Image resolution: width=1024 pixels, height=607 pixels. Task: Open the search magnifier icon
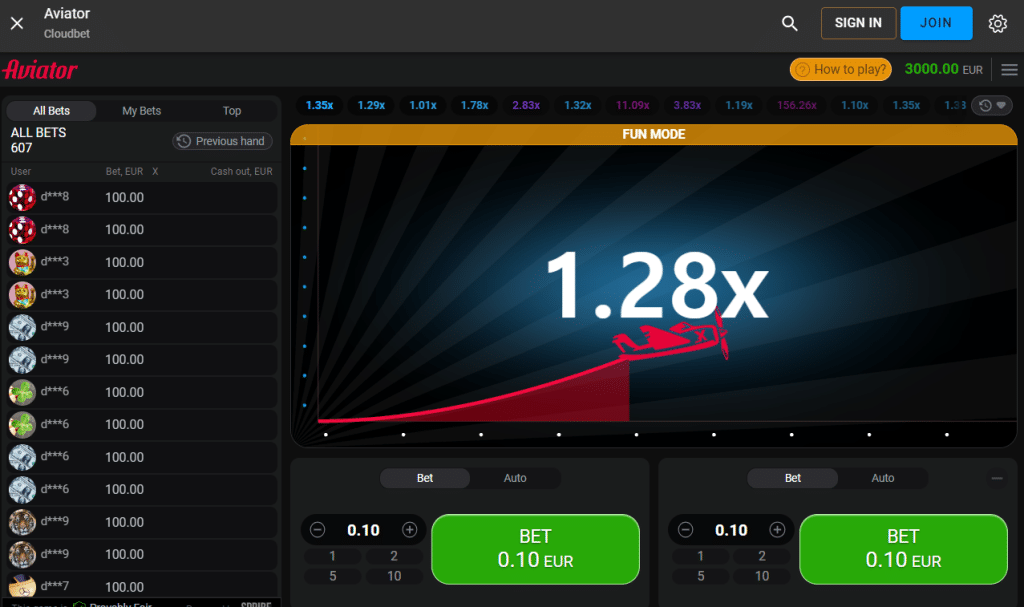tap(790, 24)
